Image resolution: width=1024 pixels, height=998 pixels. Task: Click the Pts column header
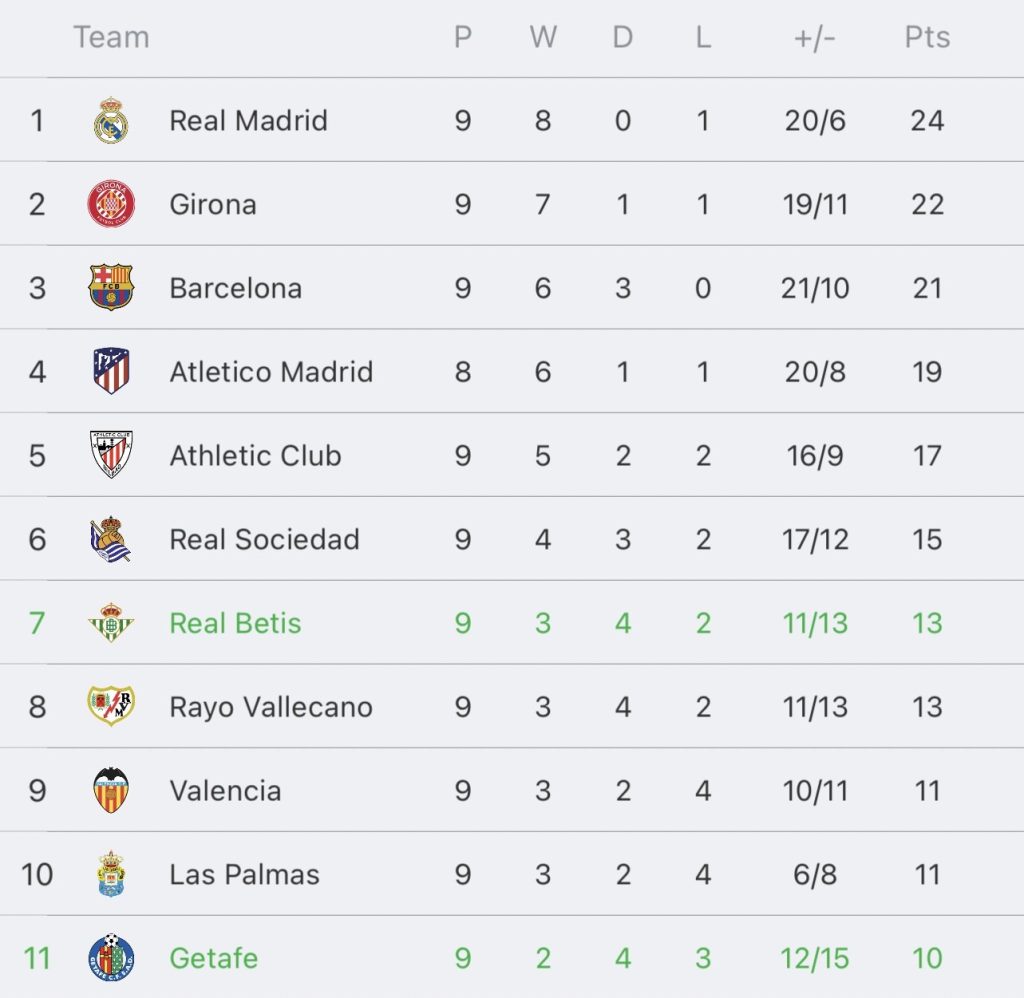point(927,37)
